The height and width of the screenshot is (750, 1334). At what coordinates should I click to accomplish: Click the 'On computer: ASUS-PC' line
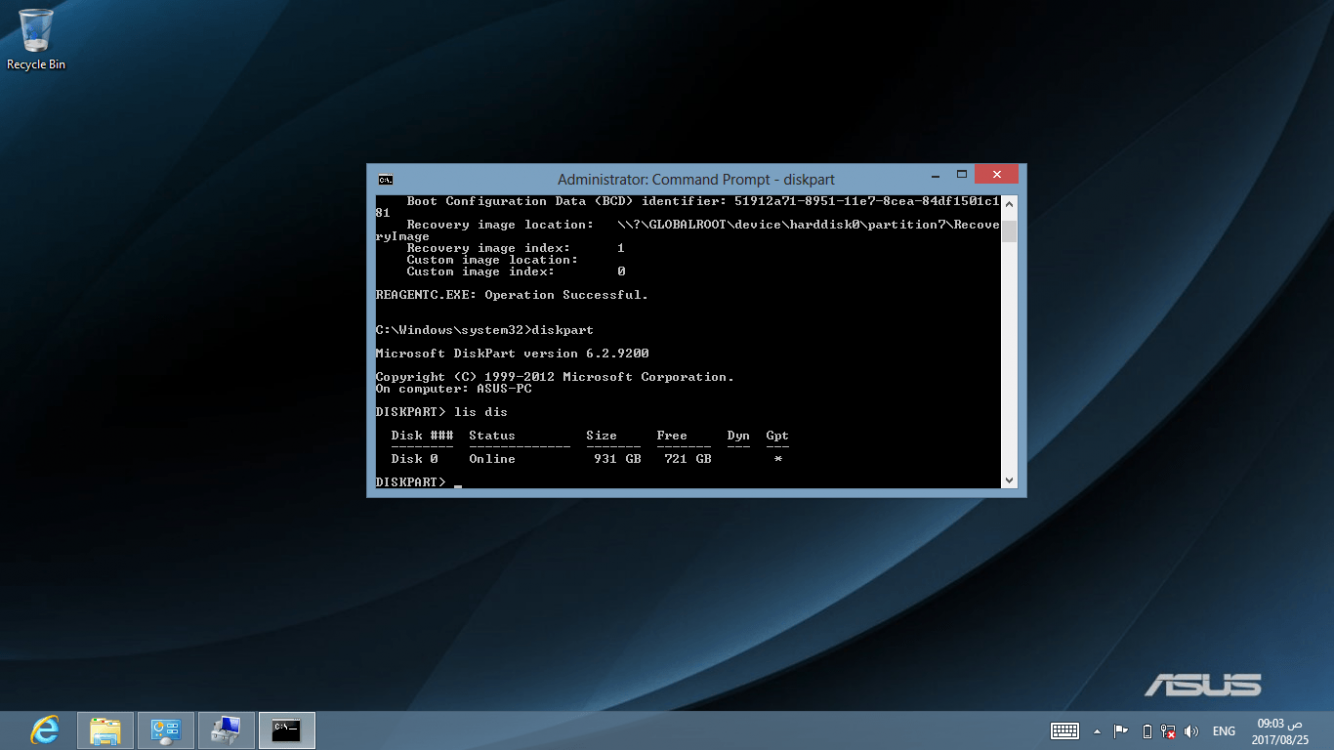(x=454, y=389)
